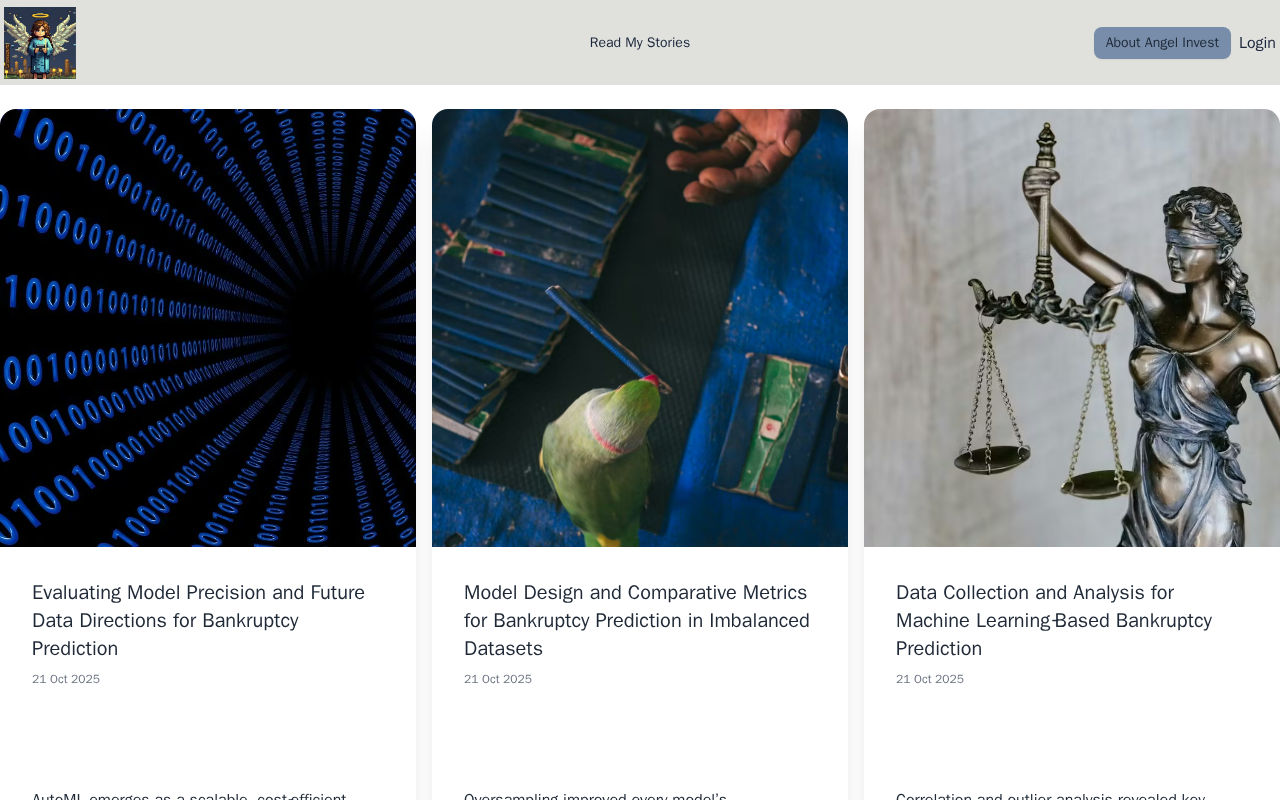Click the date under Evaluating Model Precision title
This screenshot has height=800, width=1280.
click(x=66, y=679)
